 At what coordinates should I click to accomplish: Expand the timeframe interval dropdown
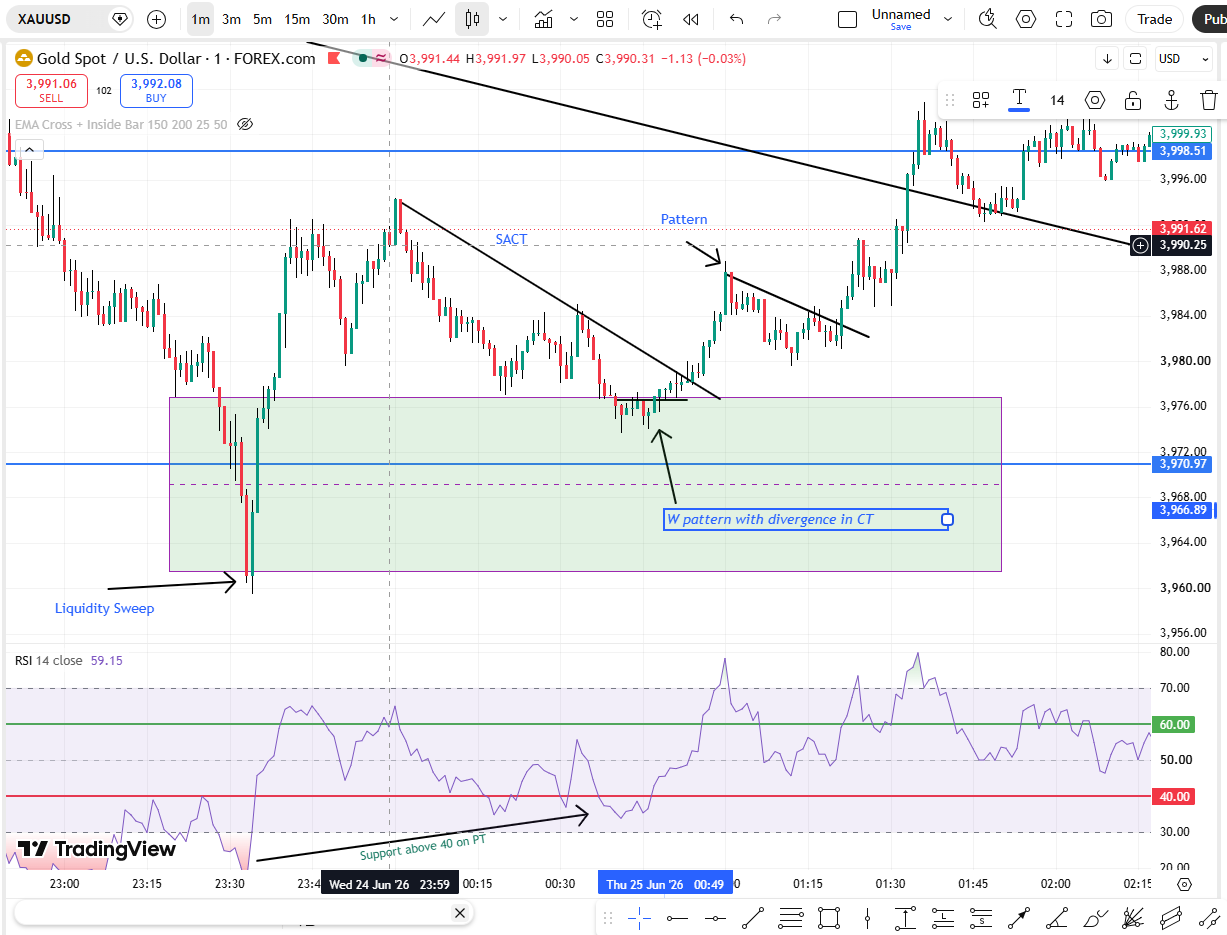(395, 19)
